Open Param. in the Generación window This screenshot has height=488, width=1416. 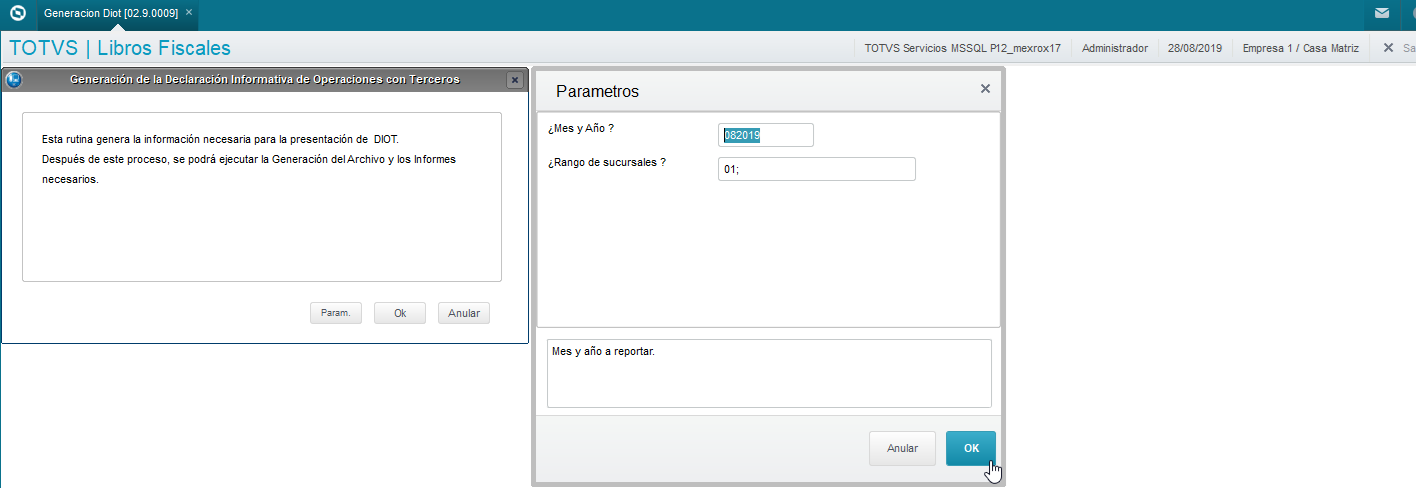pyautogui.click(x=335, y=313)
